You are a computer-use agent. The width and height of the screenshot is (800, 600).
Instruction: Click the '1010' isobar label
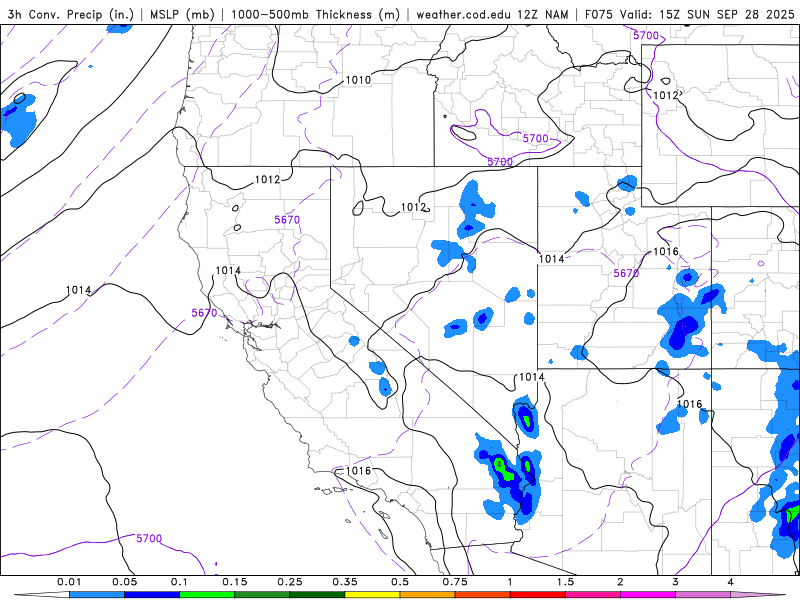point(358,80)
